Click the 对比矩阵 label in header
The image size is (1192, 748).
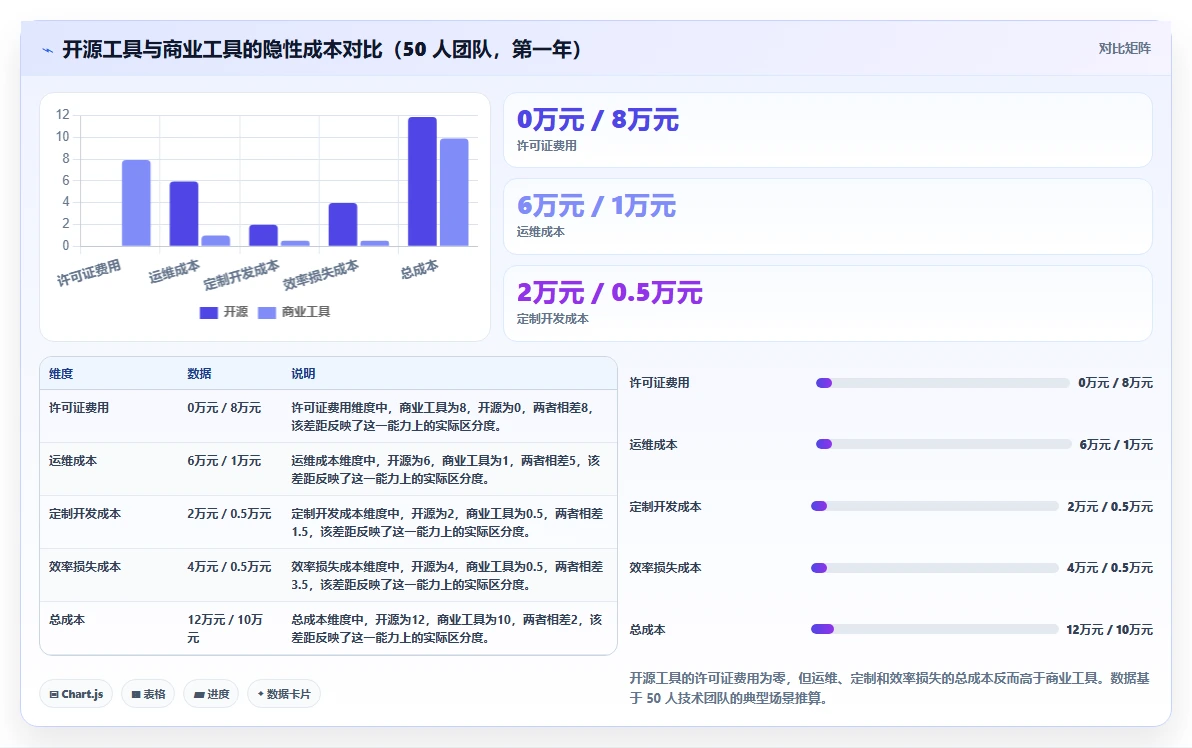pos(1124,49)
